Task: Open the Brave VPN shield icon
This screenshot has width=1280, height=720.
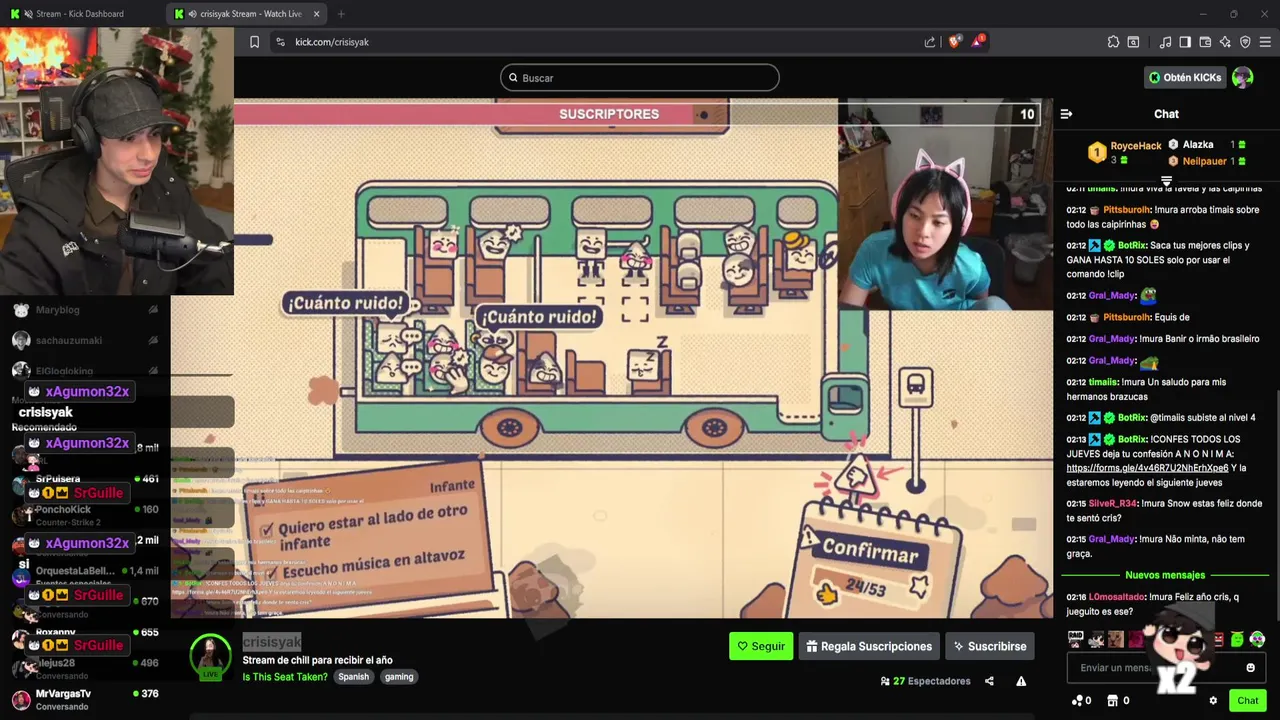Action: tap(1245, 42)
